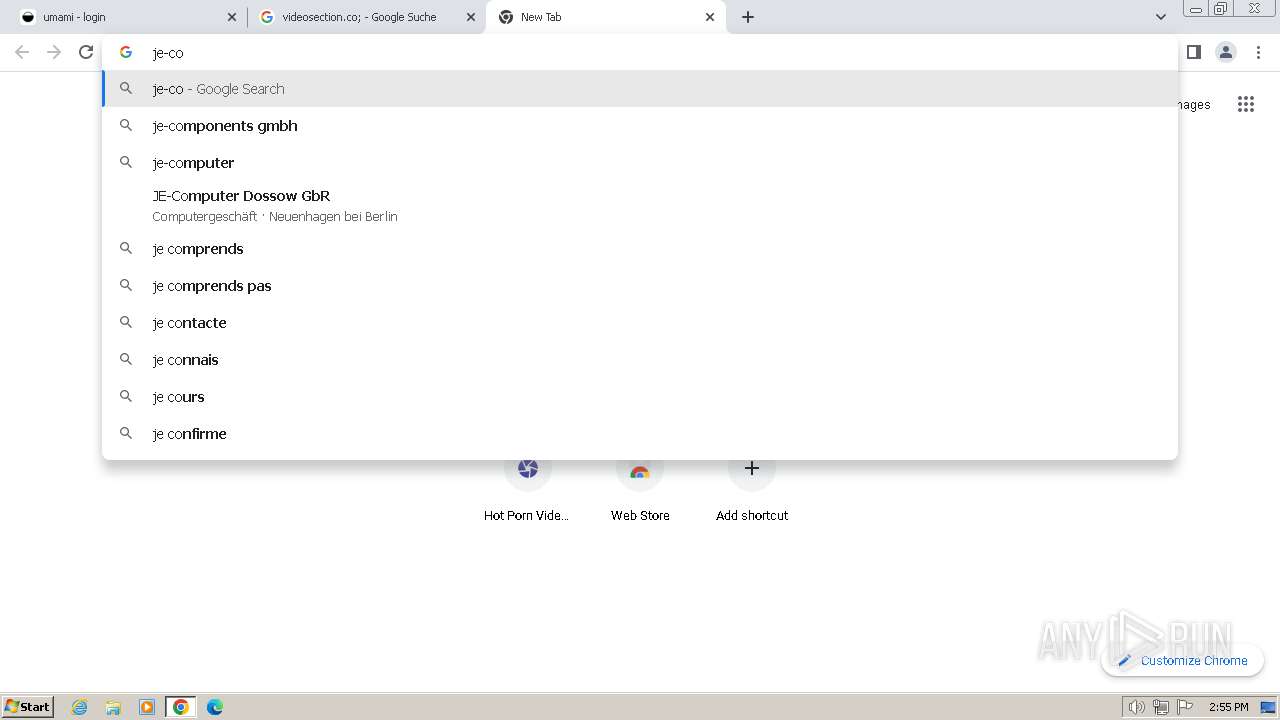
Task: Click the show desktop button
Action: tap(1269, 707)
